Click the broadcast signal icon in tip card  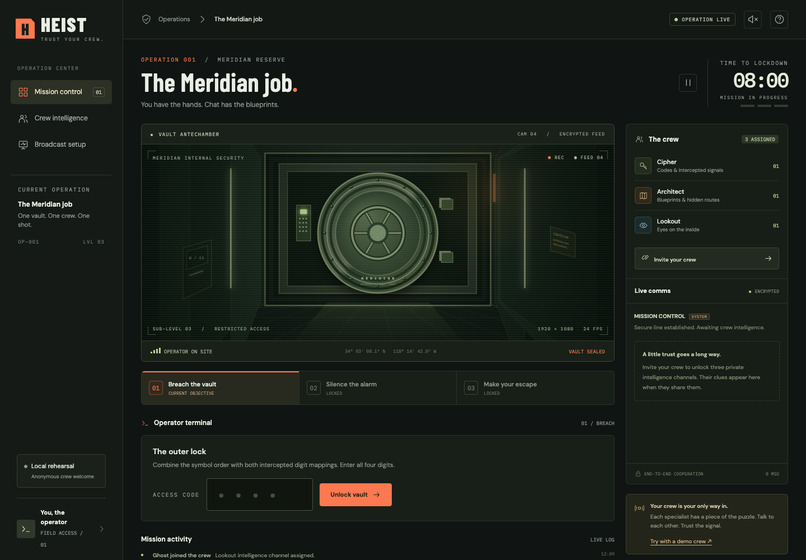[x=639, y=508]
